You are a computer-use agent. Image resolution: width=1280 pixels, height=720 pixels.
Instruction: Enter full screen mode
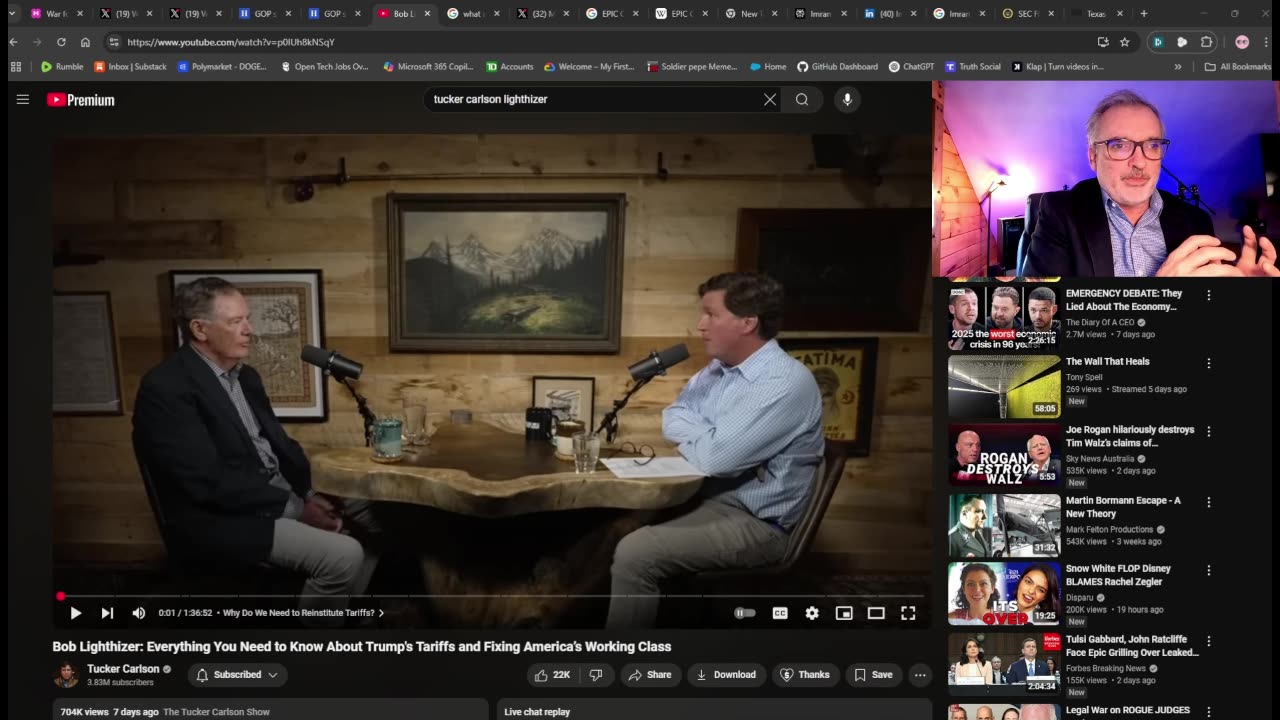(x=908, y=613)
